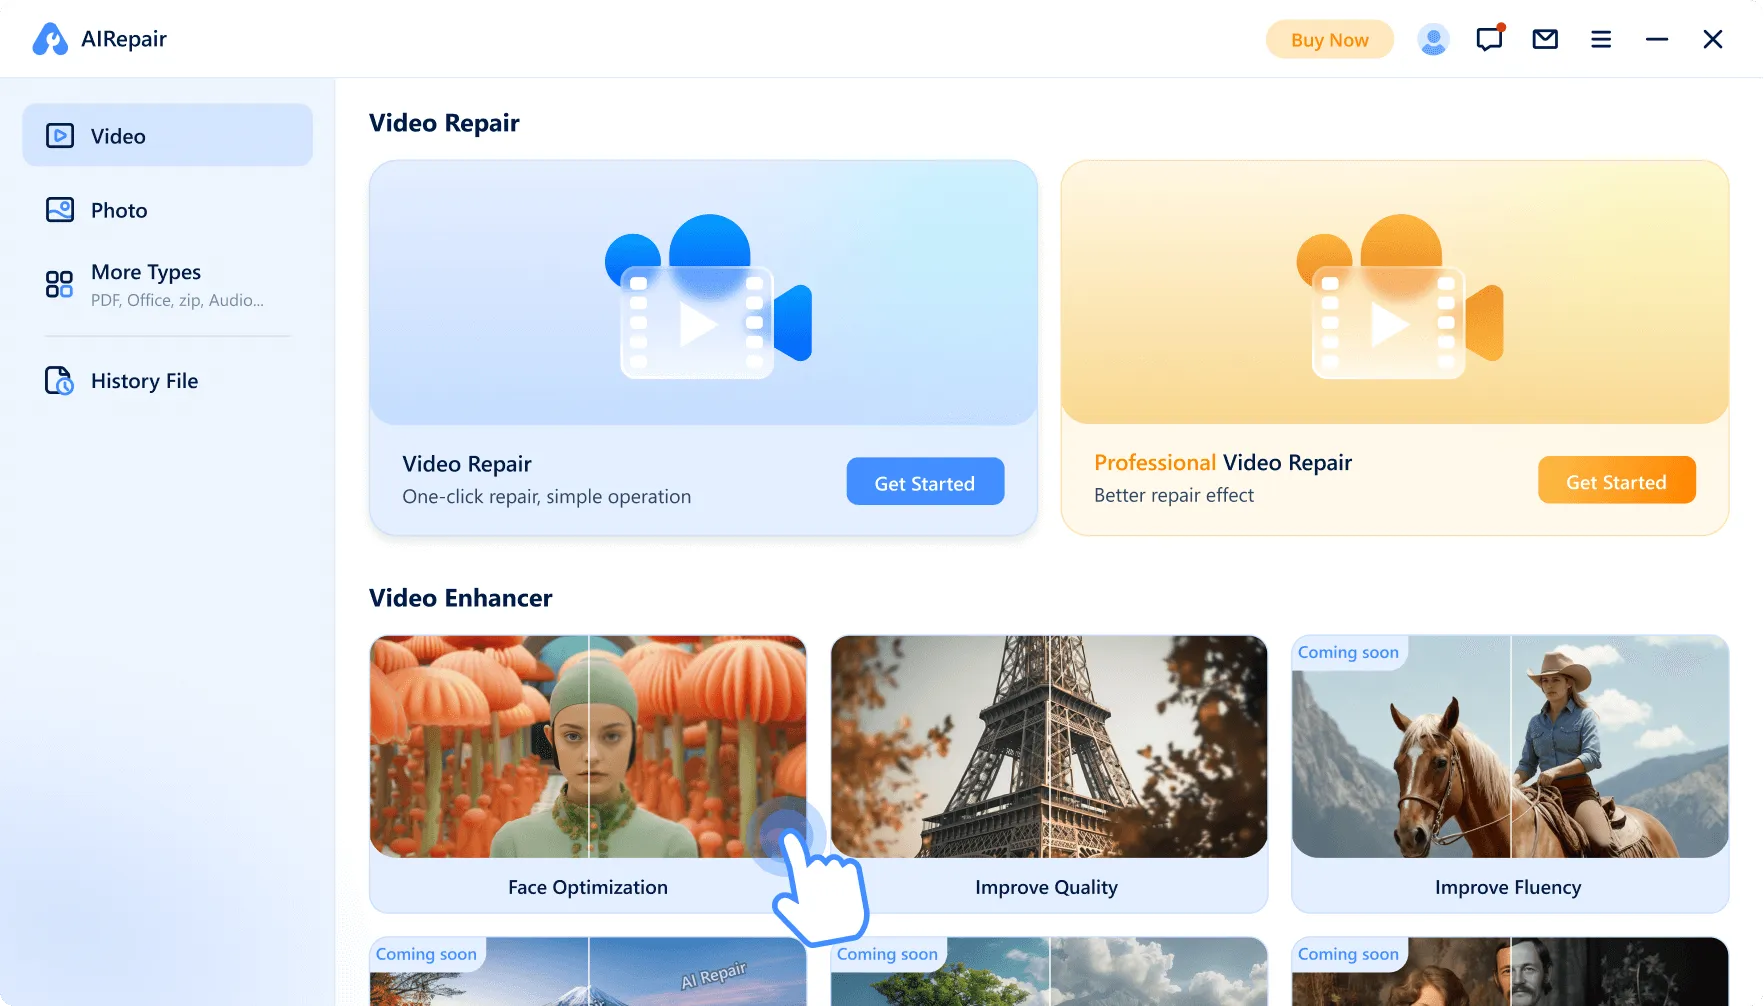Open the horse rider Improve Fluency thumbnail
Image resolution: width=1764 pixels, height=1006 pixels.
(1510, 746)
